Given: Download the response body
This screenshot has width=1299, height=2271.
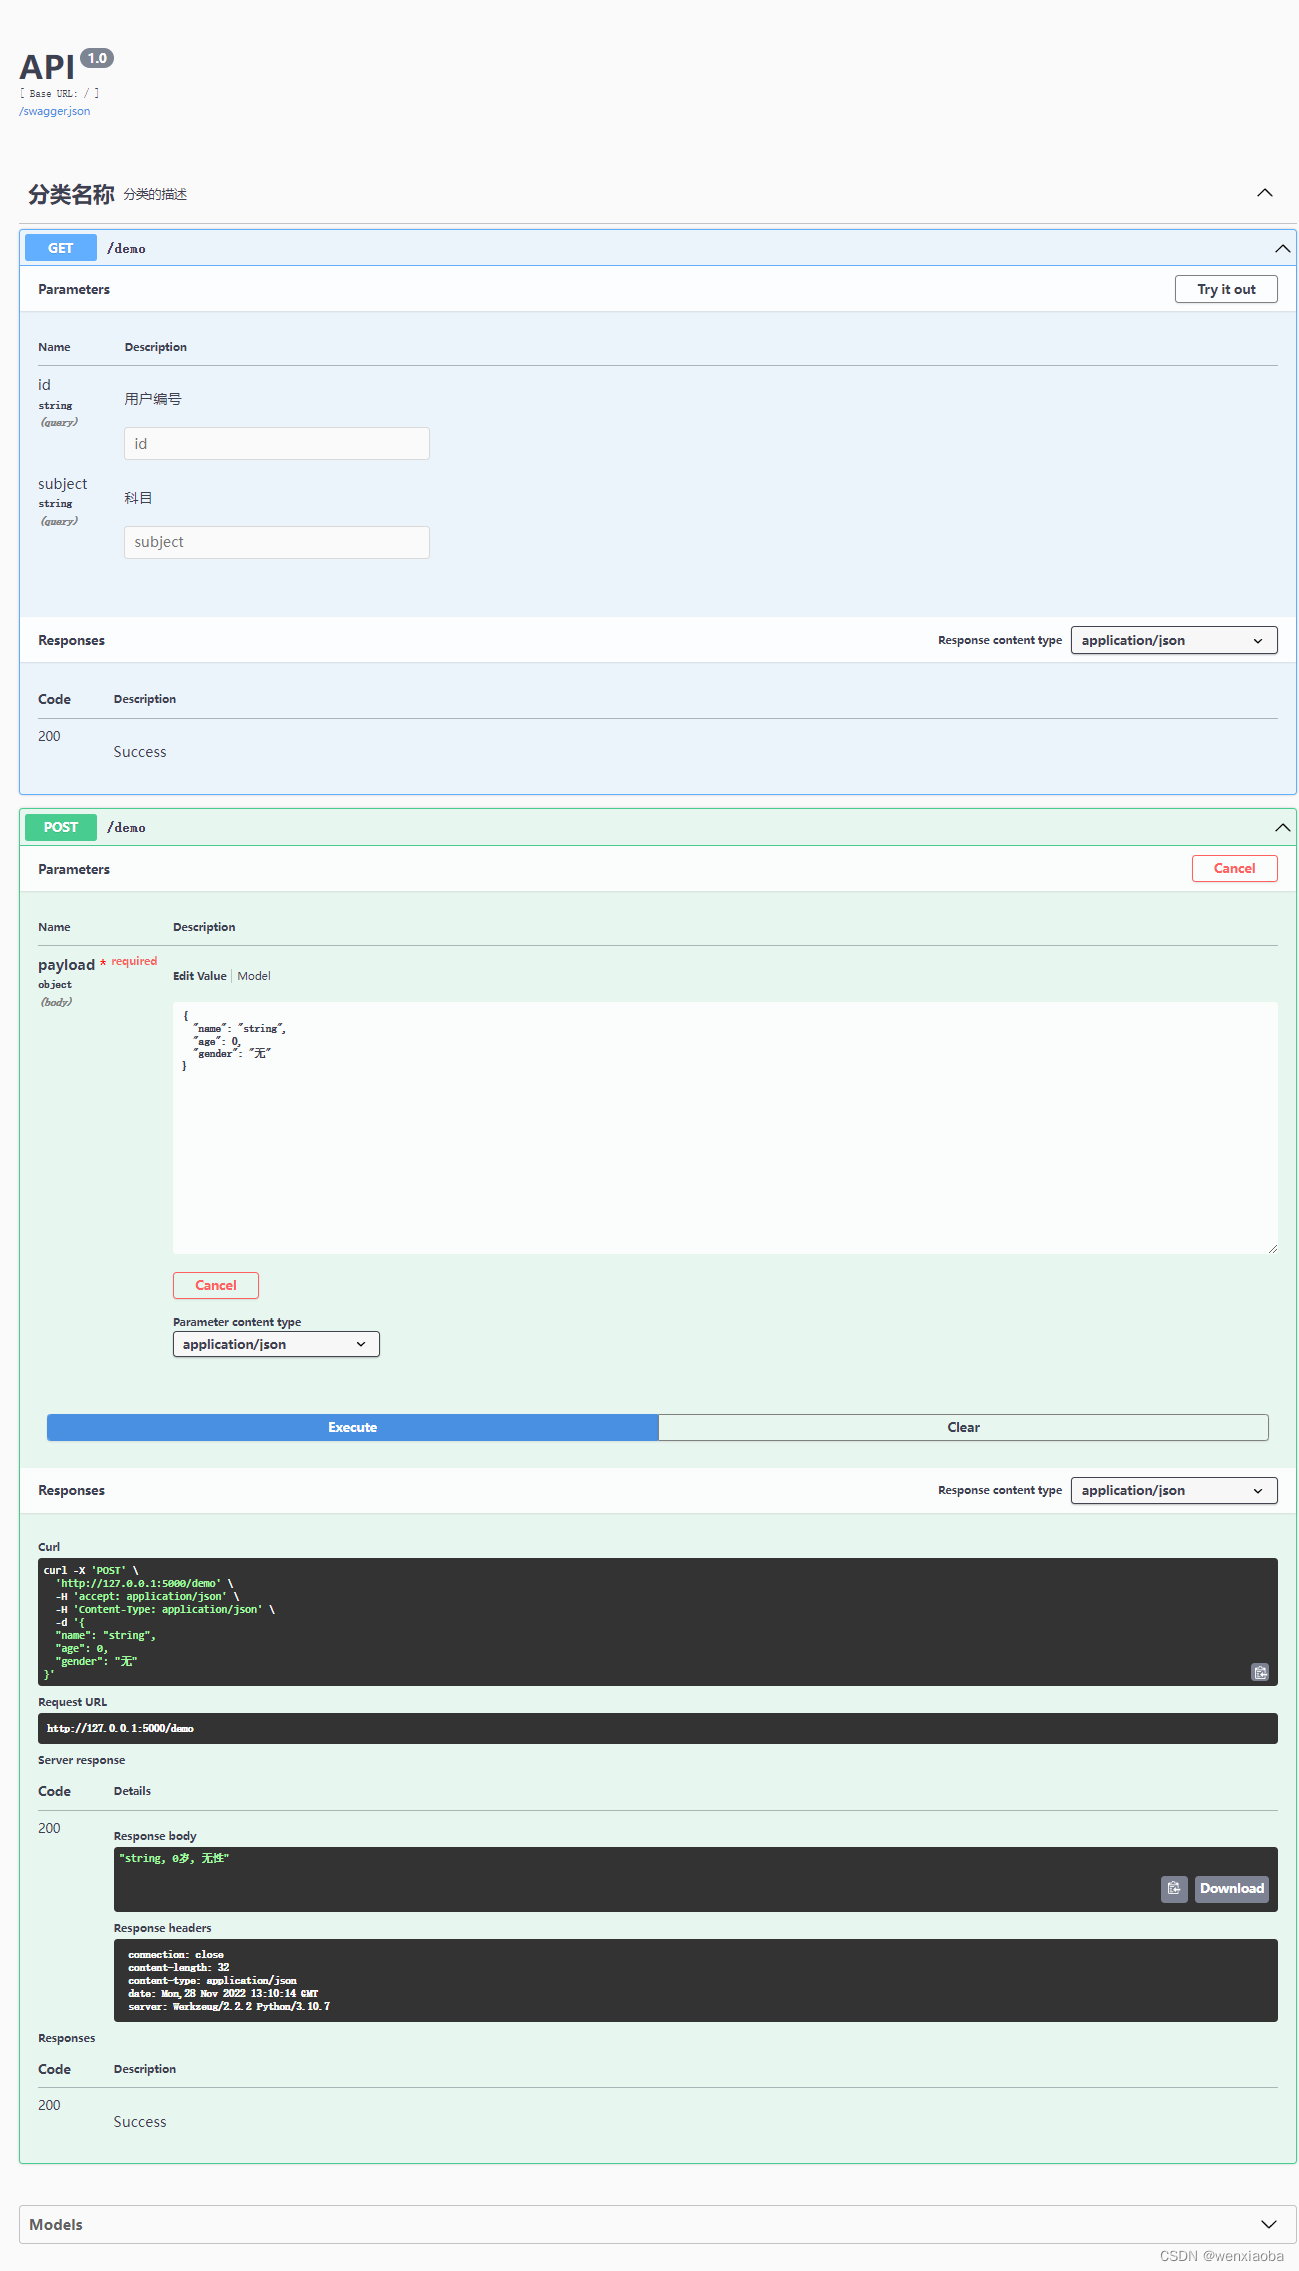Looking at the screenshot, I should (1232, 1888).
